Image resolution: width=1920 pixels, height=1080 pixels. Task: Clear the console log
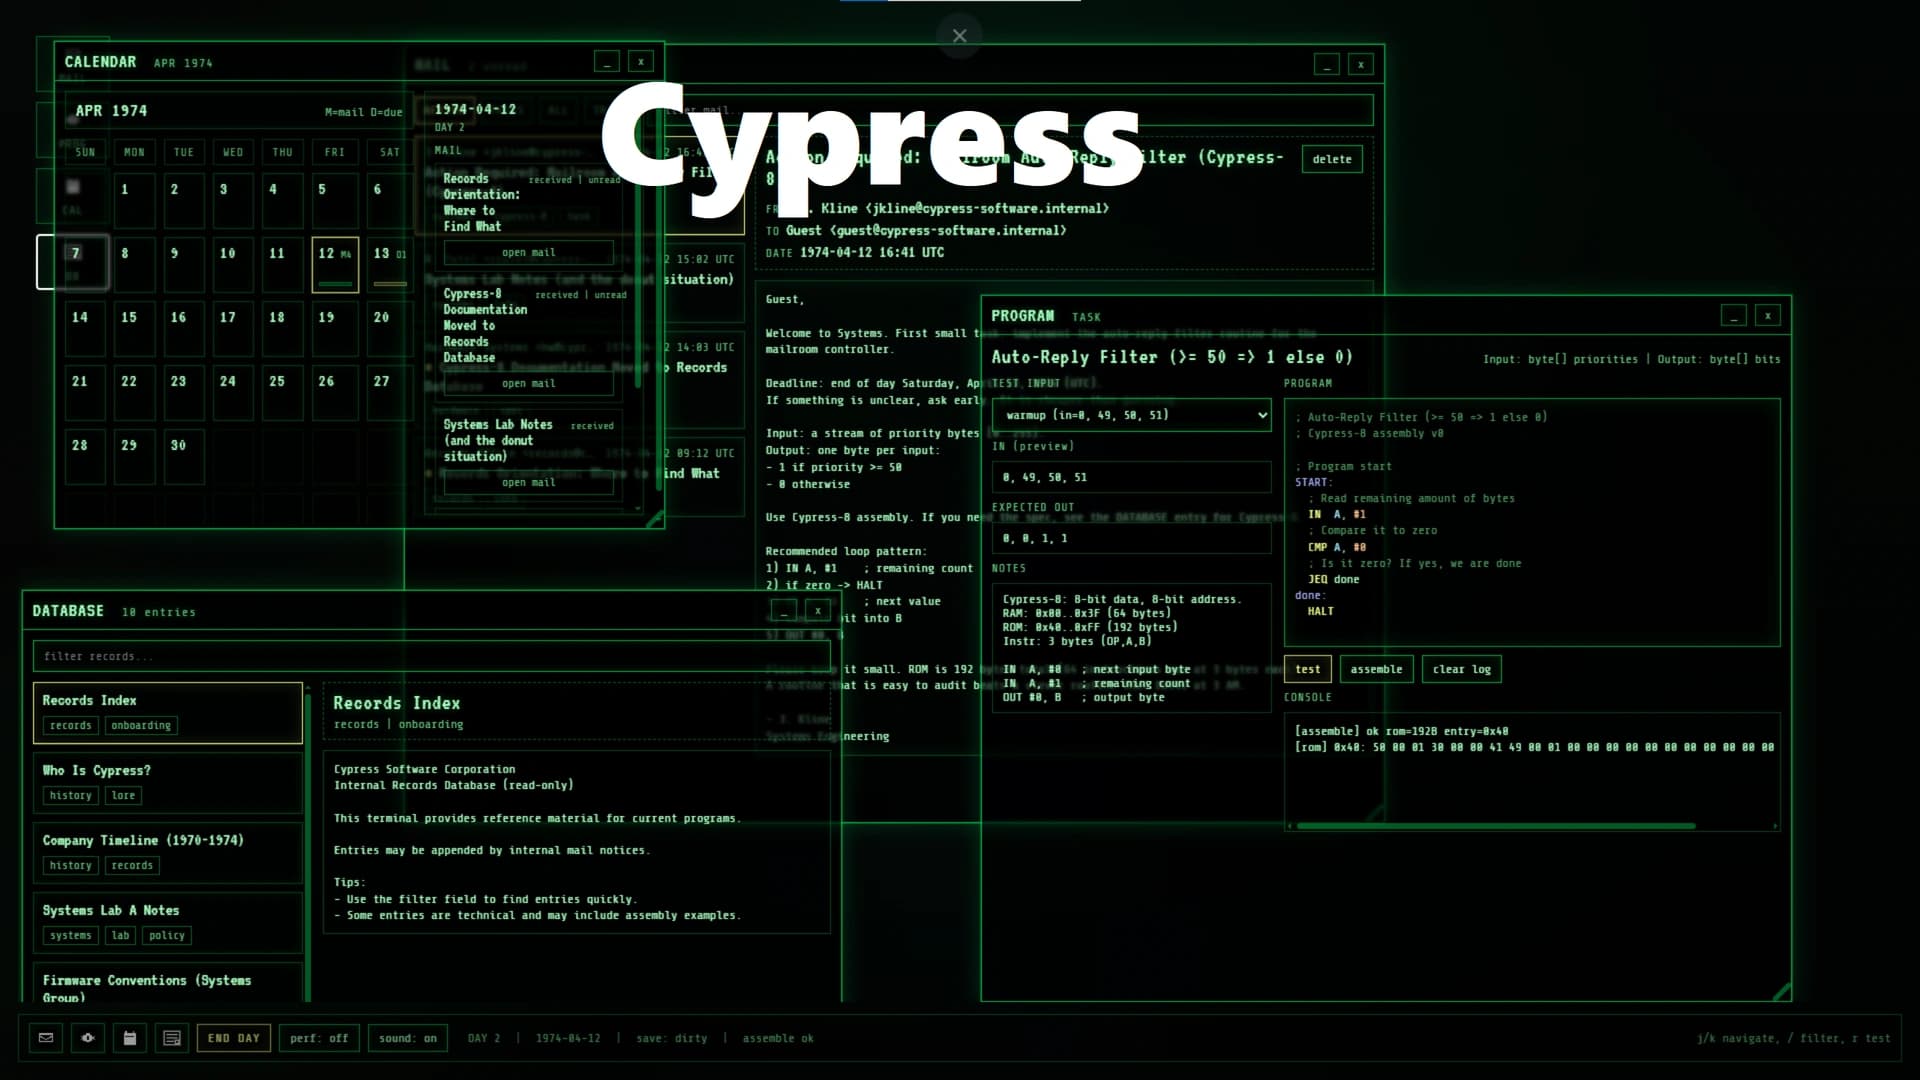click(1461, 669)
